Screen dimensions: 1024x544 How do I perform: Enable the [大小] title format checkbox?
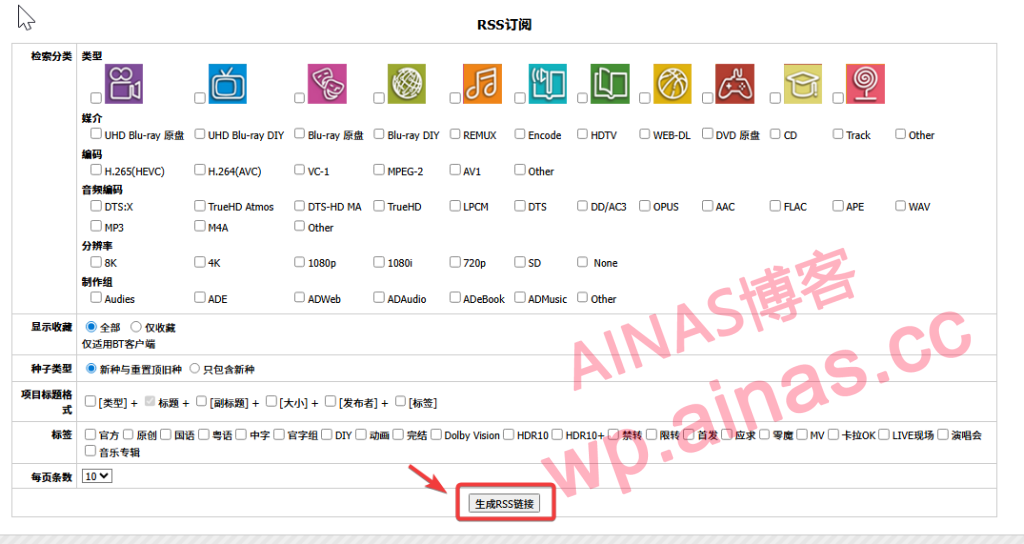tap(272, 401)
